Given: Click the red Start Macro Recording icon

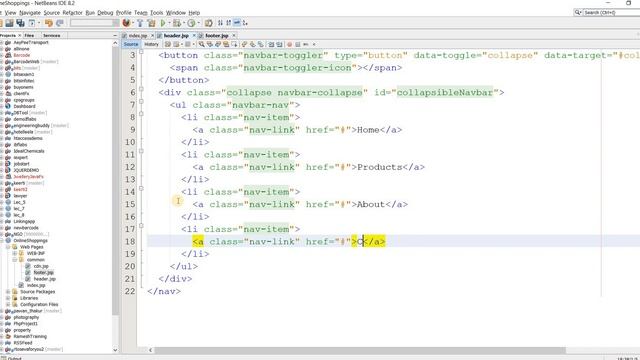Looking at the screenshot, I should pos(289,44).
